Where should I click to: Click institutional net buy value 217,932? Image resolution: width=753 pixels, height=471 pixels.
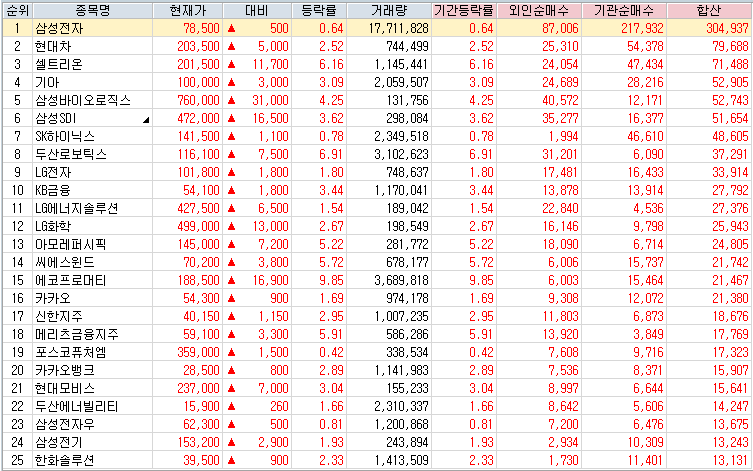pos(642,28)
